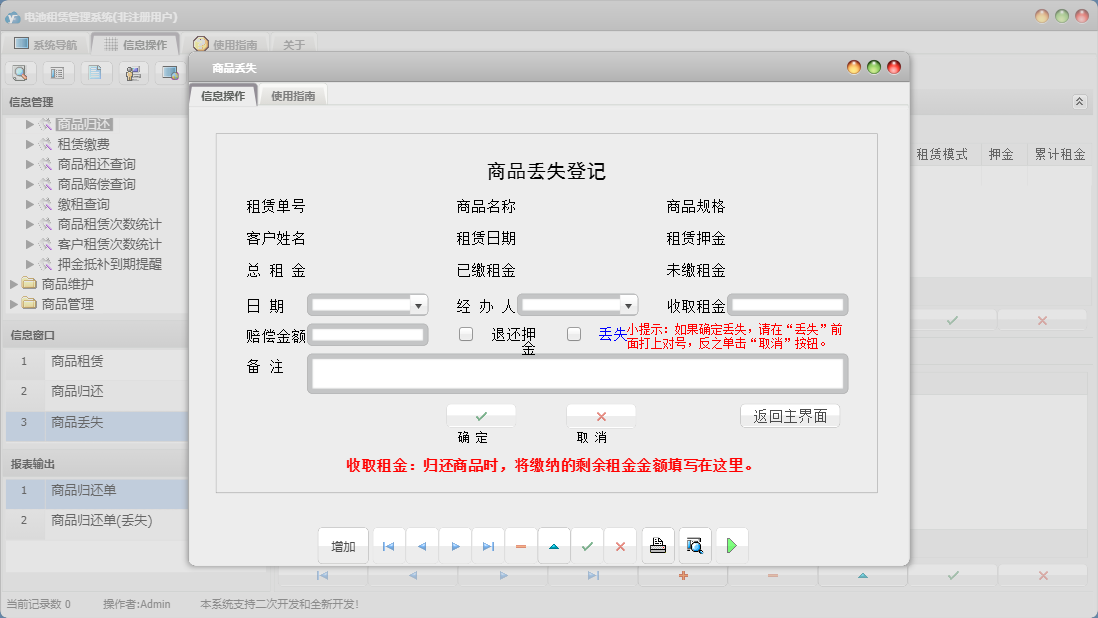Click the document icon on the toolbar
The height and width of the screenshot is (618, 1098).
95,72
